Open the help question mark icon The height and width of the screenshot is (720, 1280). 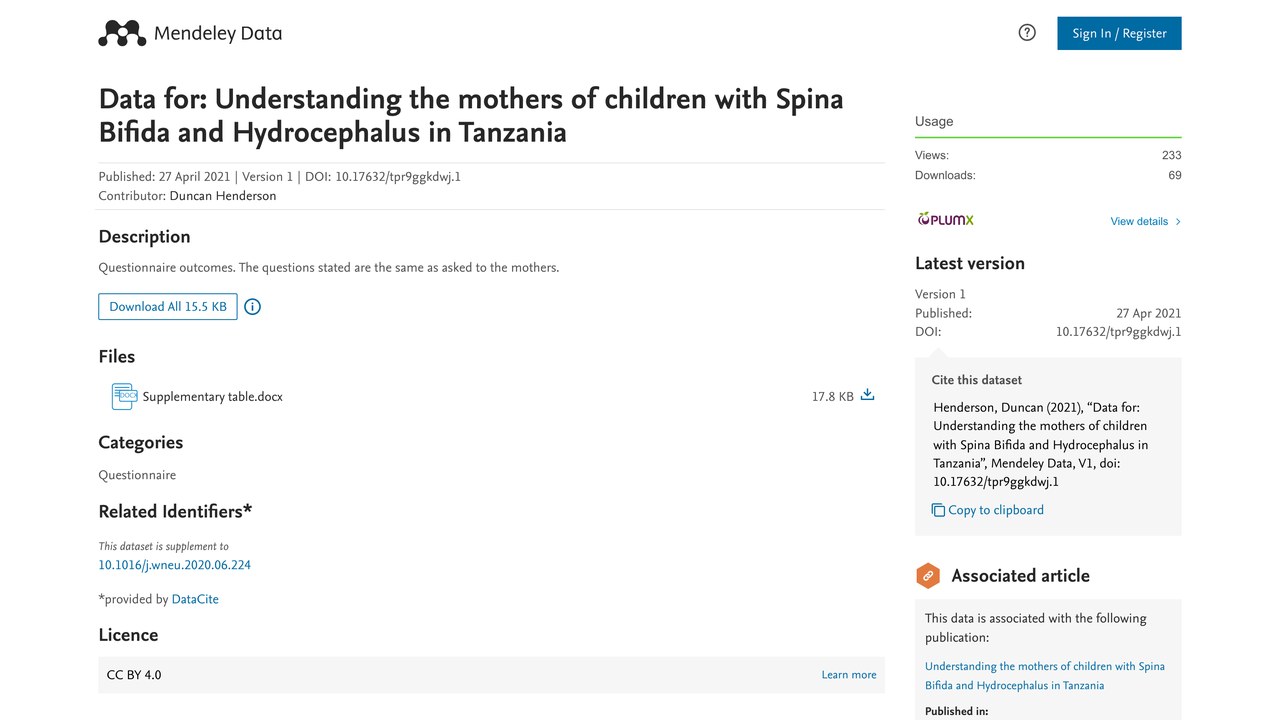[x=1027, y=33]
